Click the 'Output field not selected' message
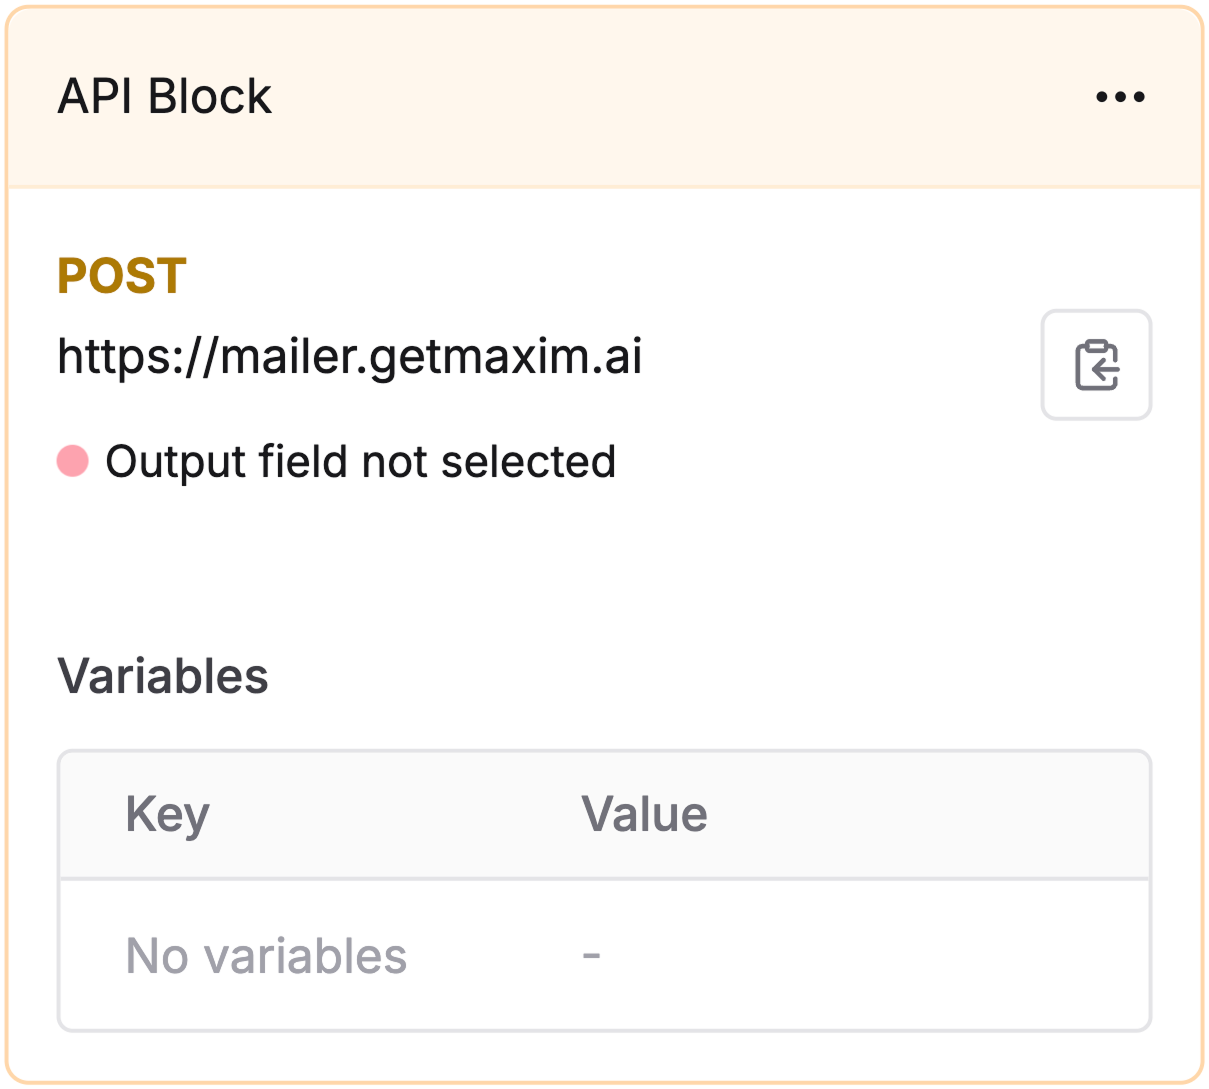The image size is (1209, 1089). tap(362, 461)
